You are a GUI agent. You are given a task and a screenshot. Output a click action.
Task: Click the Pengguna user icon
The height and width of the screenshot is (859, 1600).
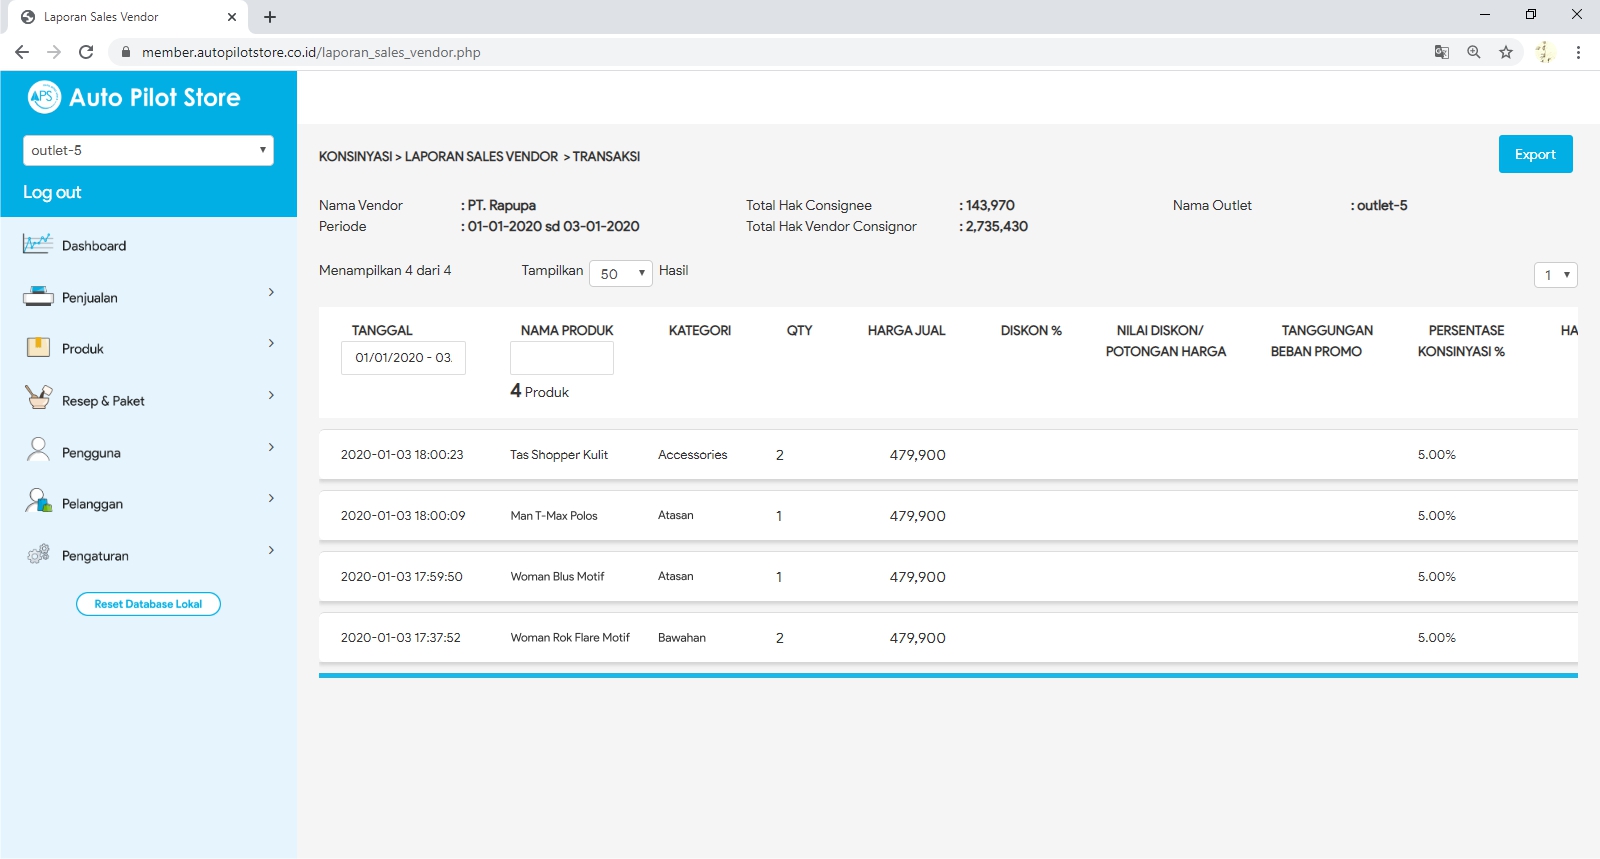[38, 450]
